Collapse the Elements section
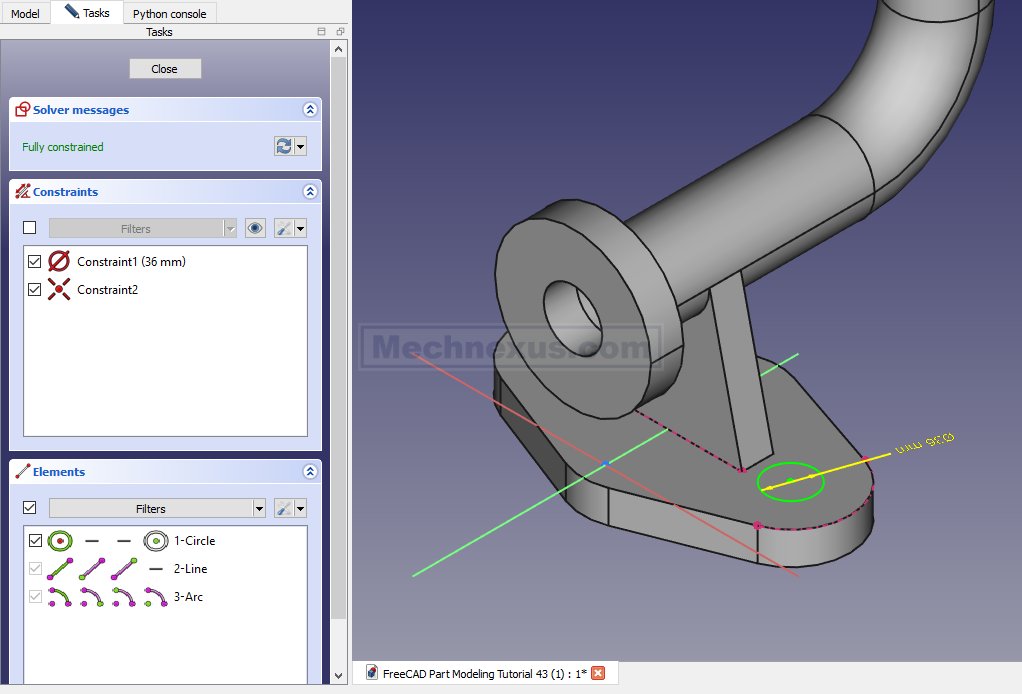Viewport: 1022px width, 694px height. (310, 472)
